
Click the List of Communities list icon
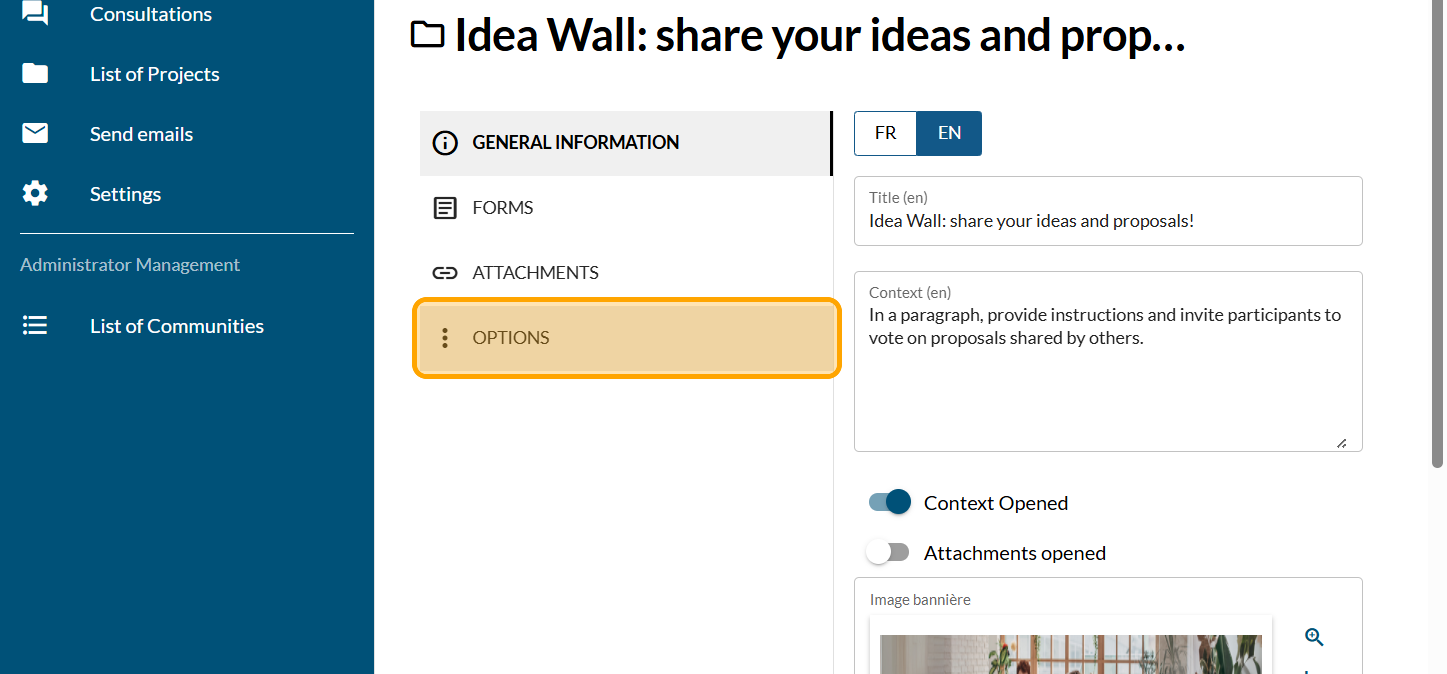[x=35, y=326]
